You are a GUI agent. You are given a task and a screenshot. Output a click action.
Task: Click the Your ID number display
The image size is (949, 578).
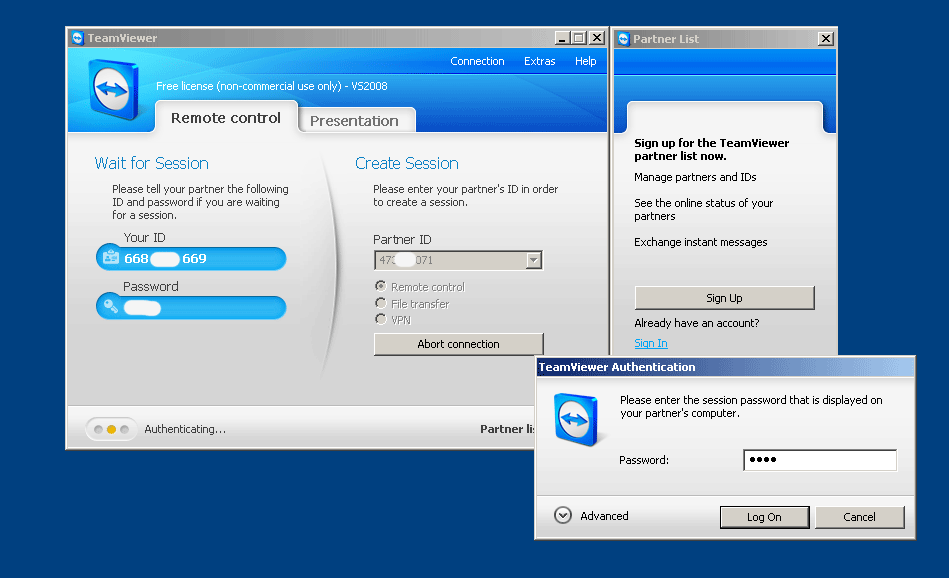click(165, 258)
